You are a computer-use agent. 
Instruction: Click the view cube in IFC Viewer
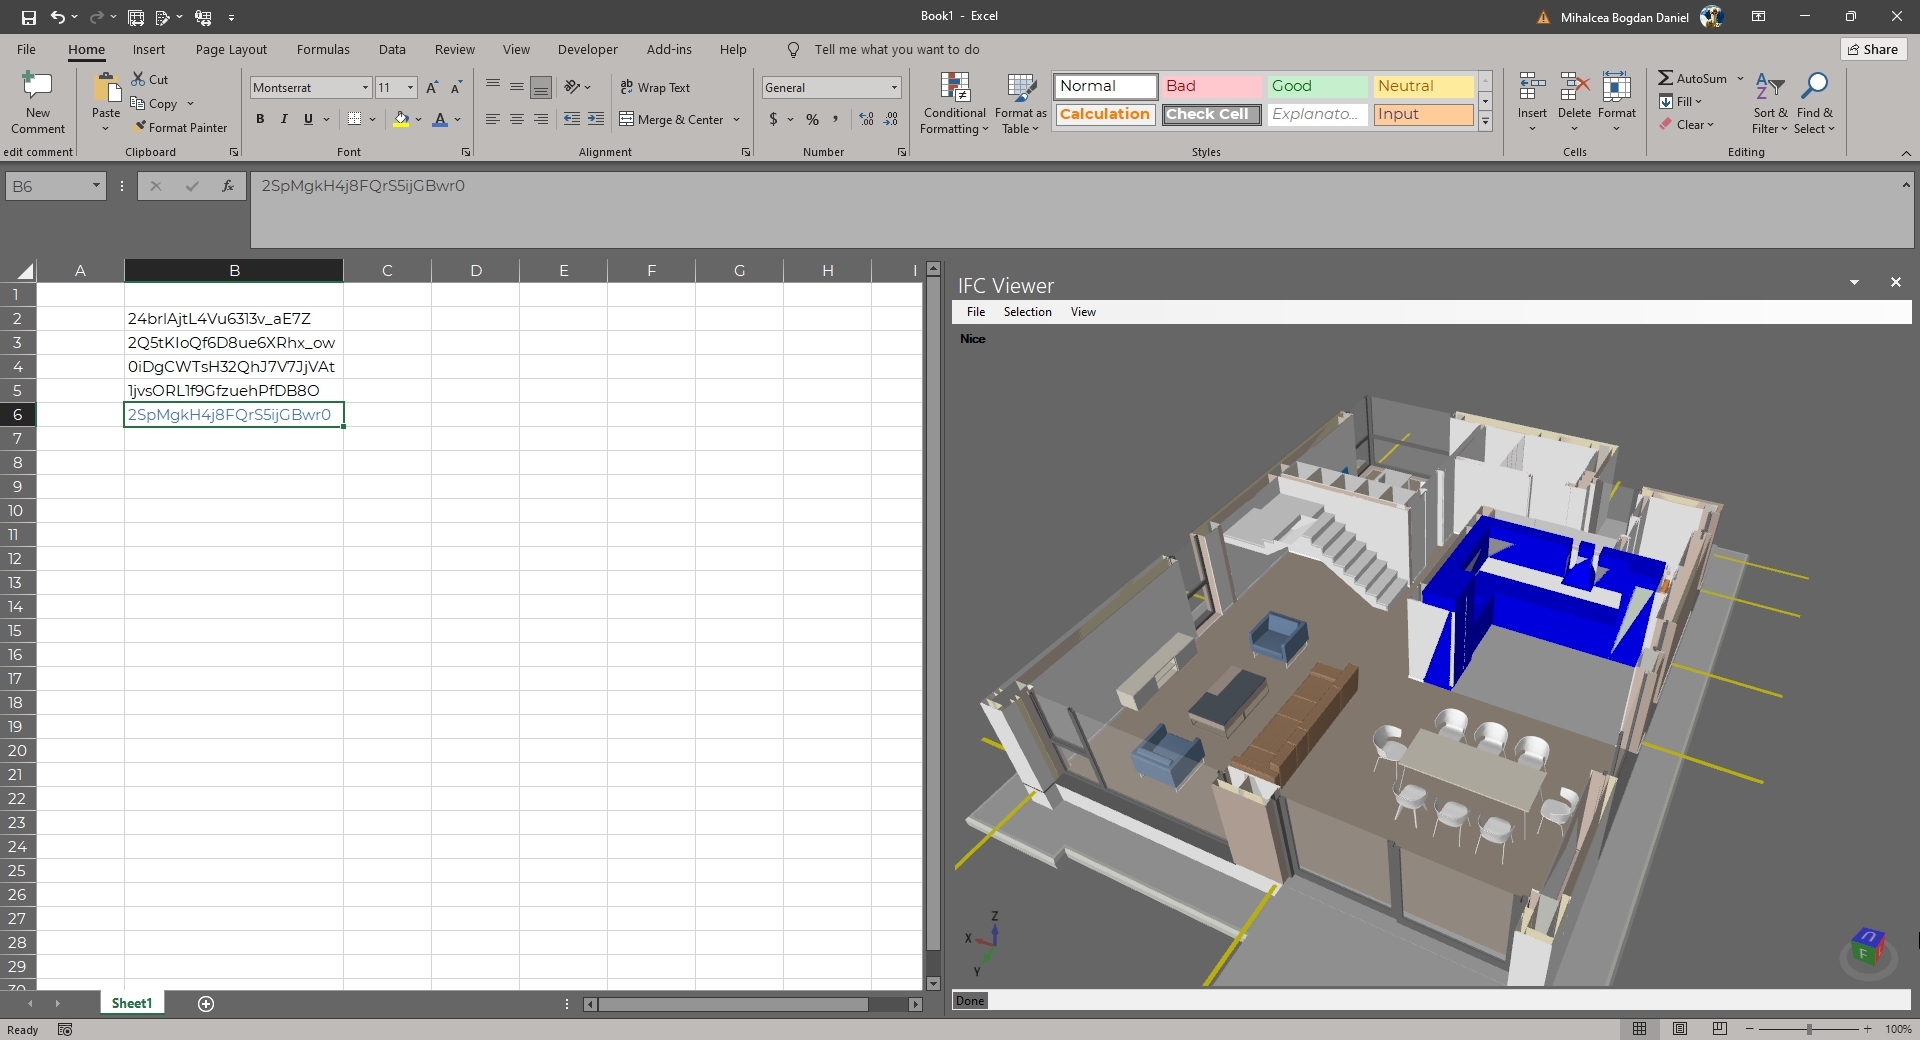pos(1866,946)
